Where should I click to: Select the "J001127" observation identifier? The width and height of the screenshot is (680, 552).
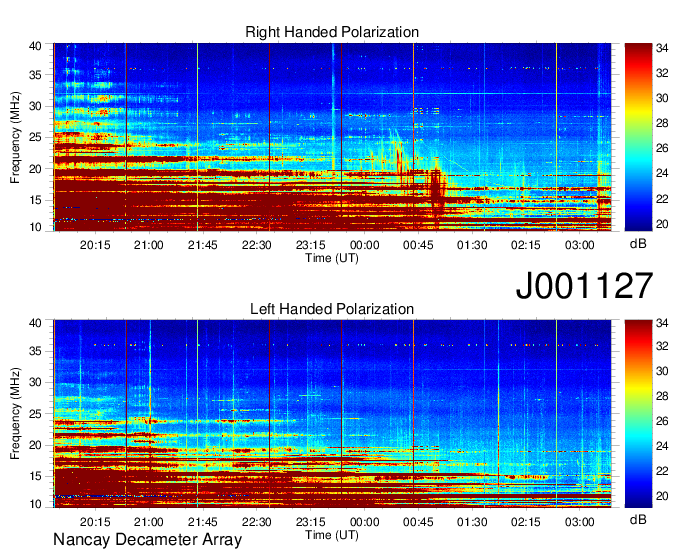(584, 286)
